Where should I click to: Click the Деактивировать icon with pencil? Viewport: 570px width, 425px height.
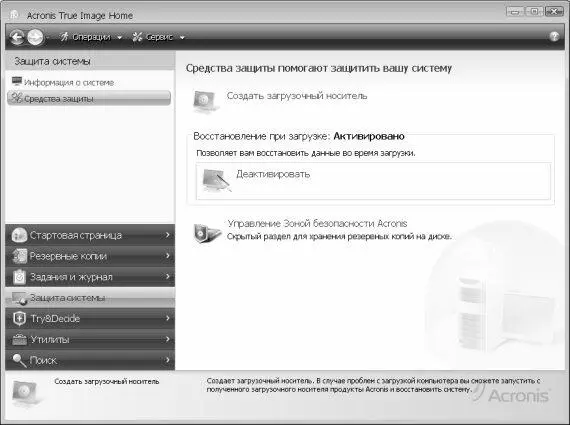coord(216,180)
